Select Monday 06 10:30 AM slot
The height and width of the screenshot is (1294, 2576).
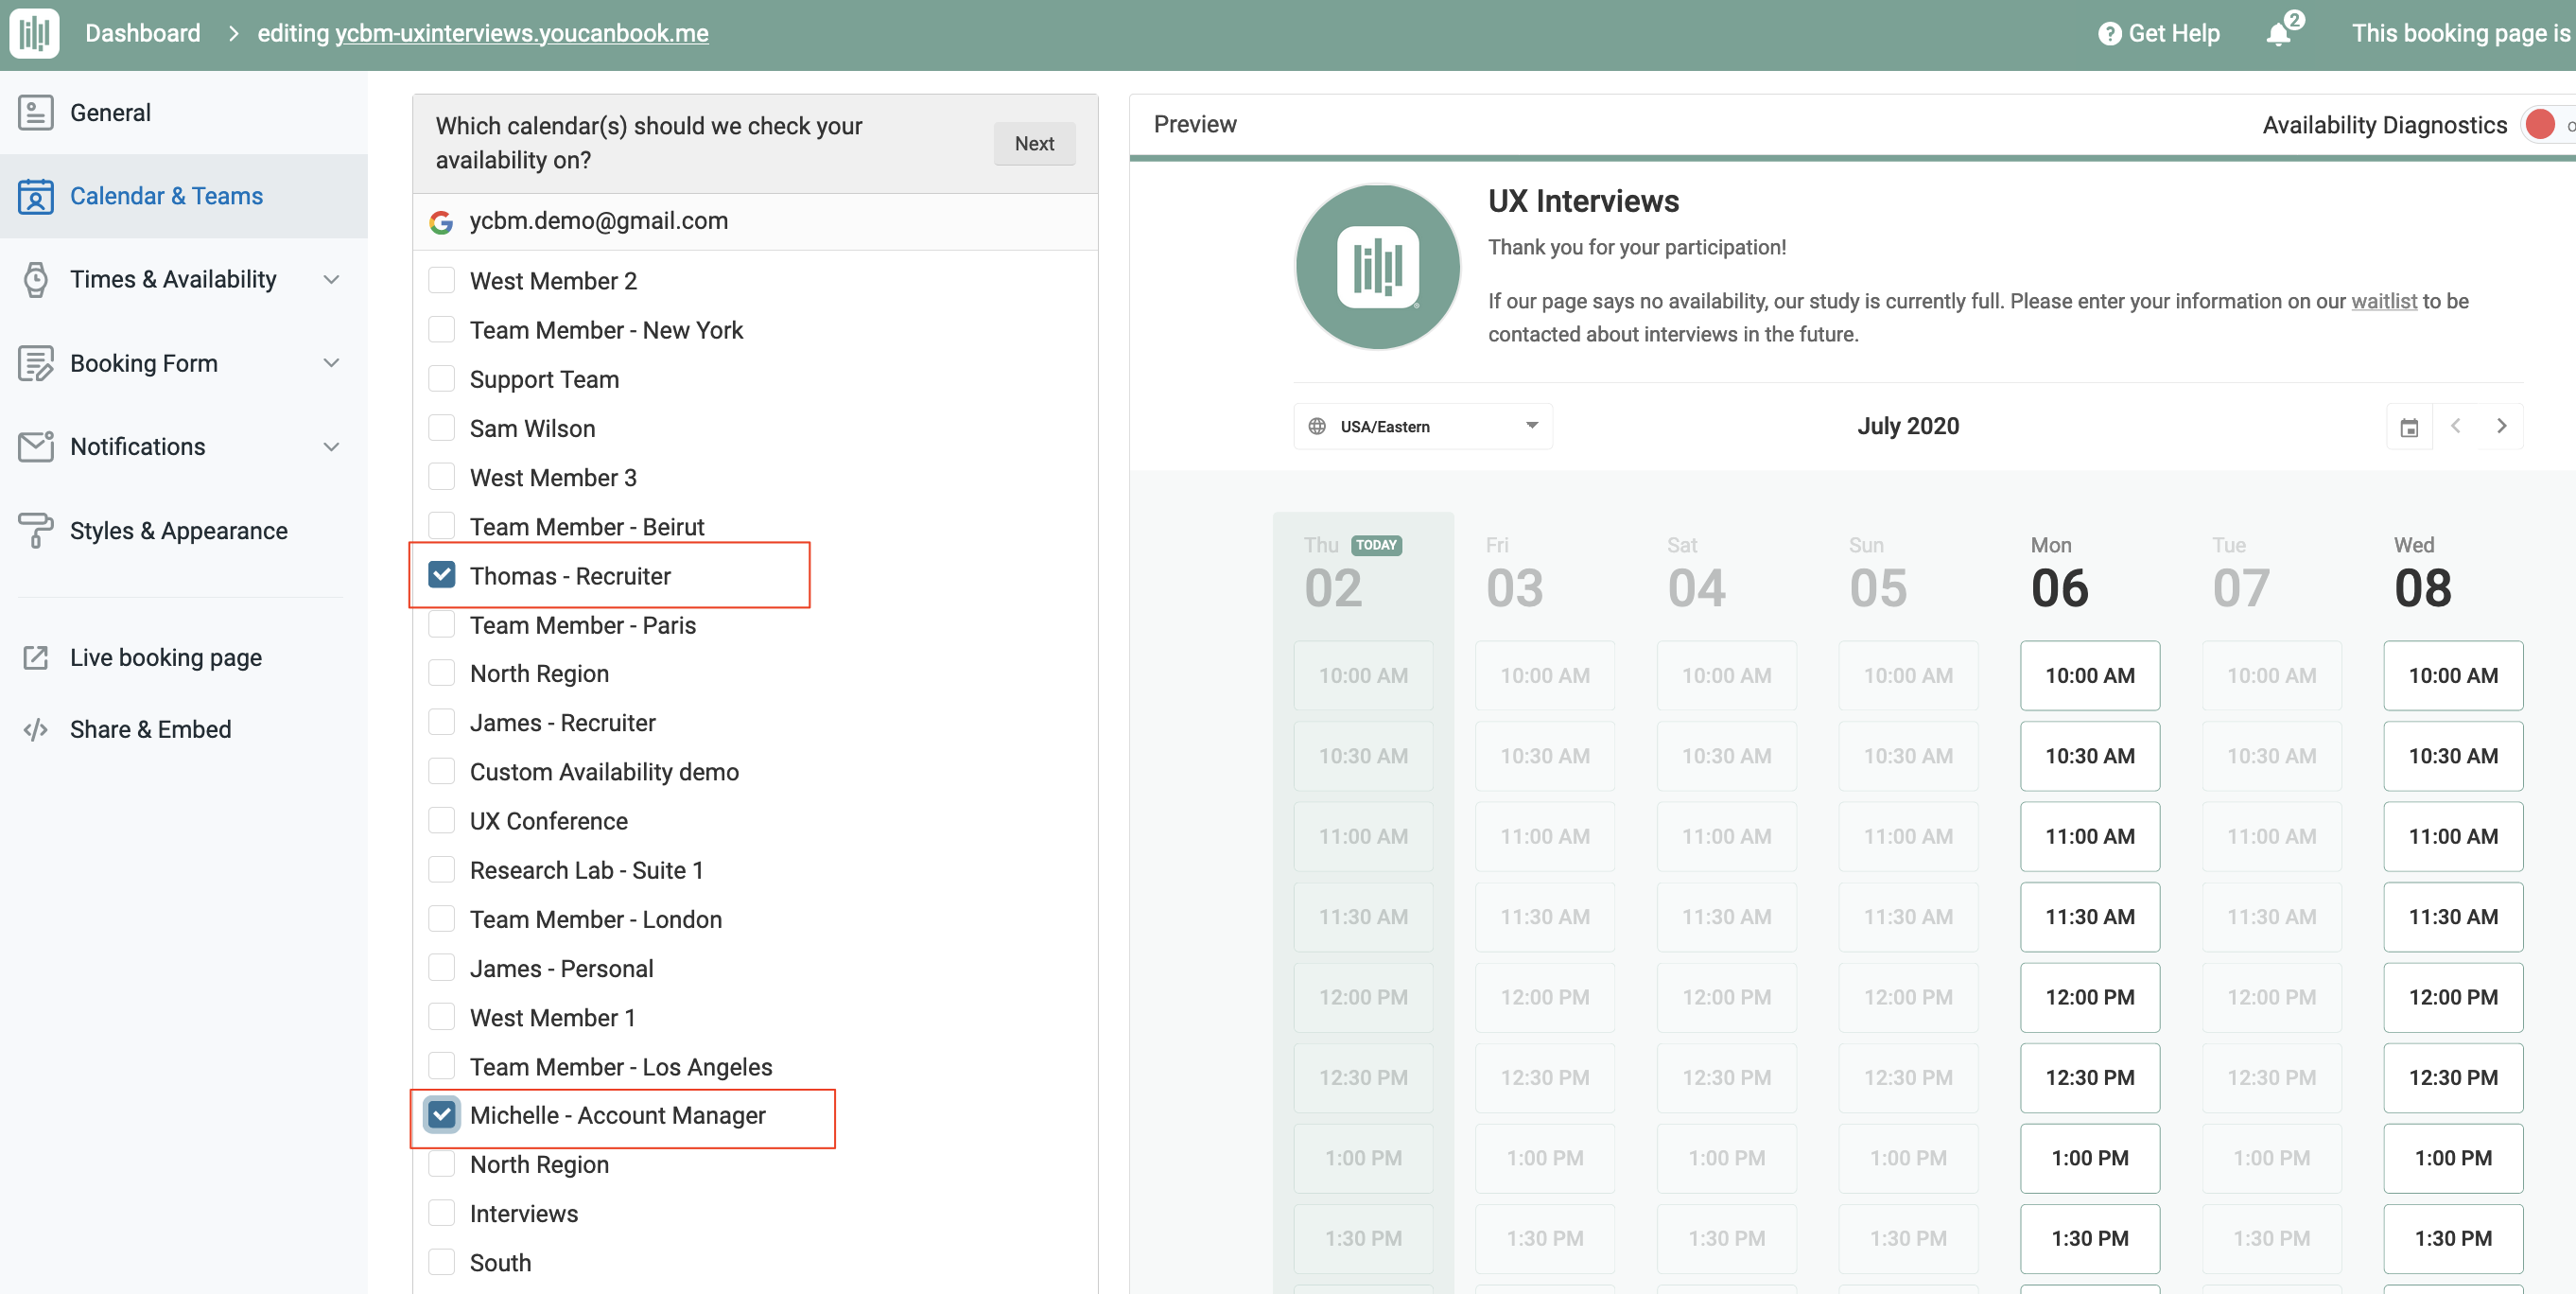(x=2089, y=756)
